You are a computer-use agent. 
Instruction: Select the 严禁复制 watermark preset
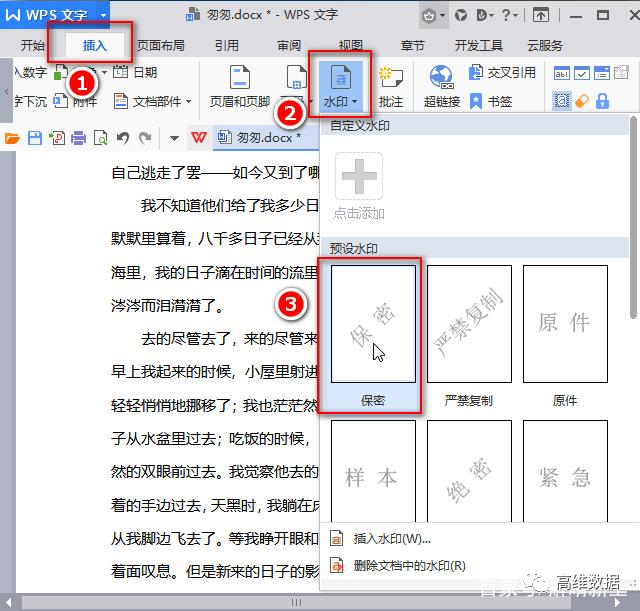tap(469, 324)
